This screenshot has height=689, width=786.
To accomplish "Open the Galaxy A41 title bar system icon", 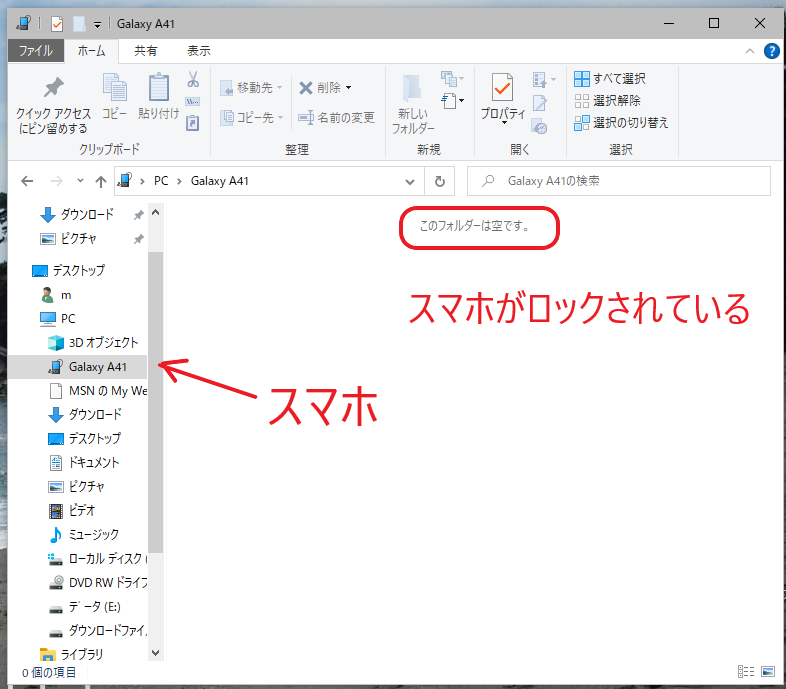I will point(23,24).
